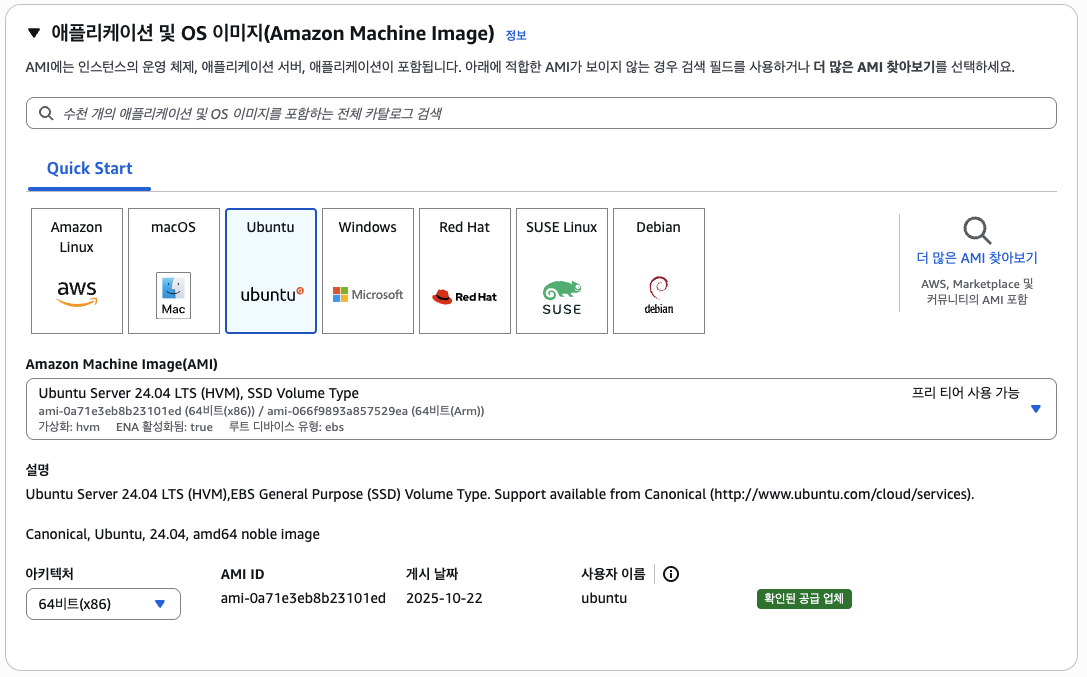Click text Canonical, Ubuntu, 24.04, amd64 noble image
The height and width of the screenshot is (677, 1087).
(173, 534)
